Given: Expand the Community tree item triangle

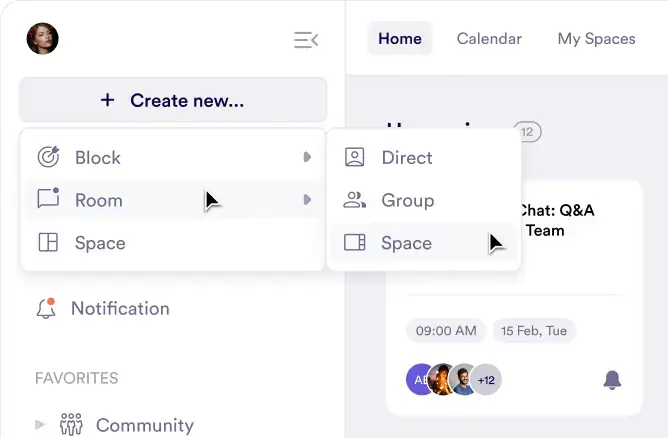Looking at the screenshot, I should tap(40, 425).
